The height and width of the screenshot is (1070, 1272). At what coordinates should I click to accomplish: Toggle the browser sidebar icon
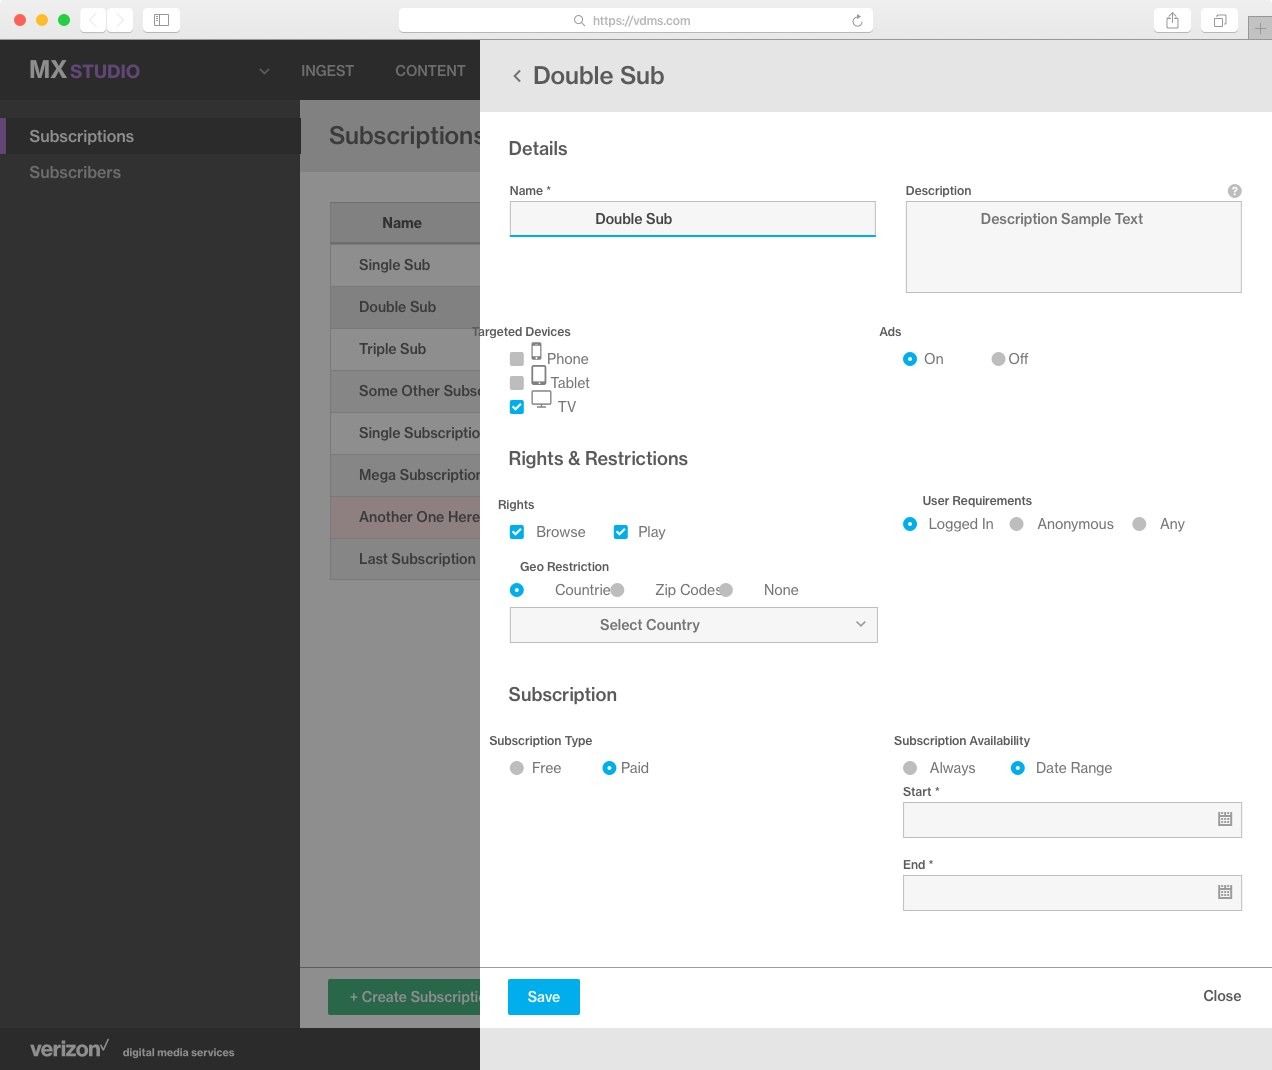[x=161, y=20]
